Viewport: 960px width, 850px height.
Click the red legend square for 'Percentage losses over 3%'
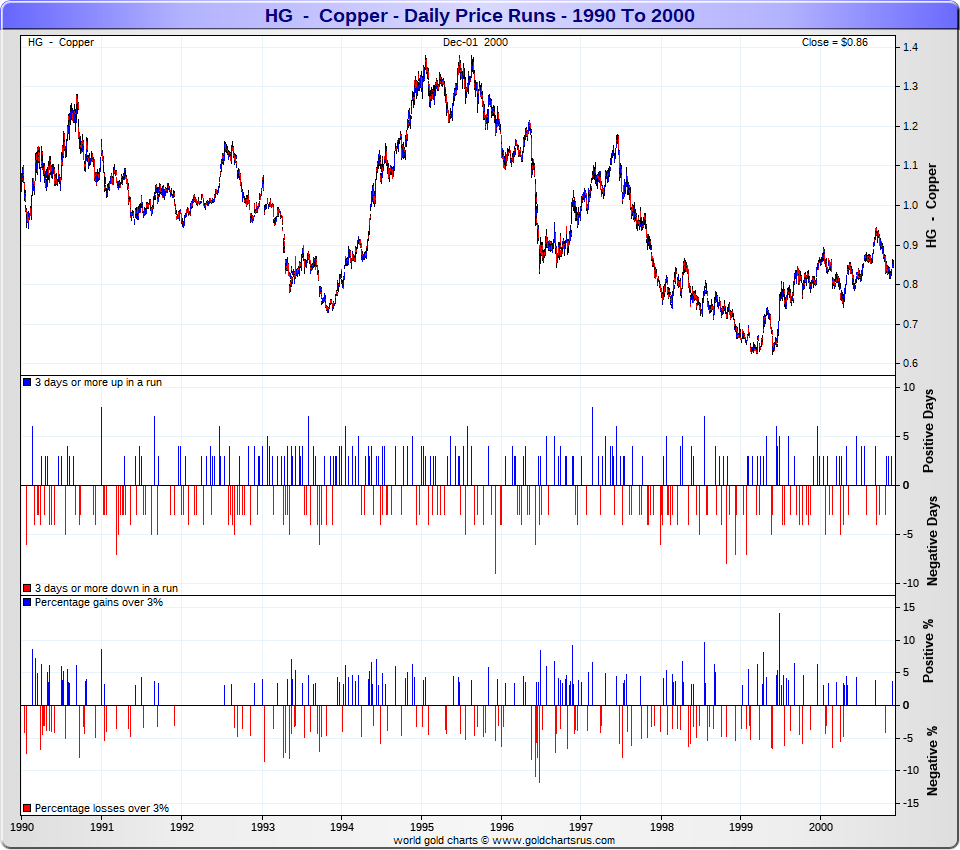click(27, 808)
